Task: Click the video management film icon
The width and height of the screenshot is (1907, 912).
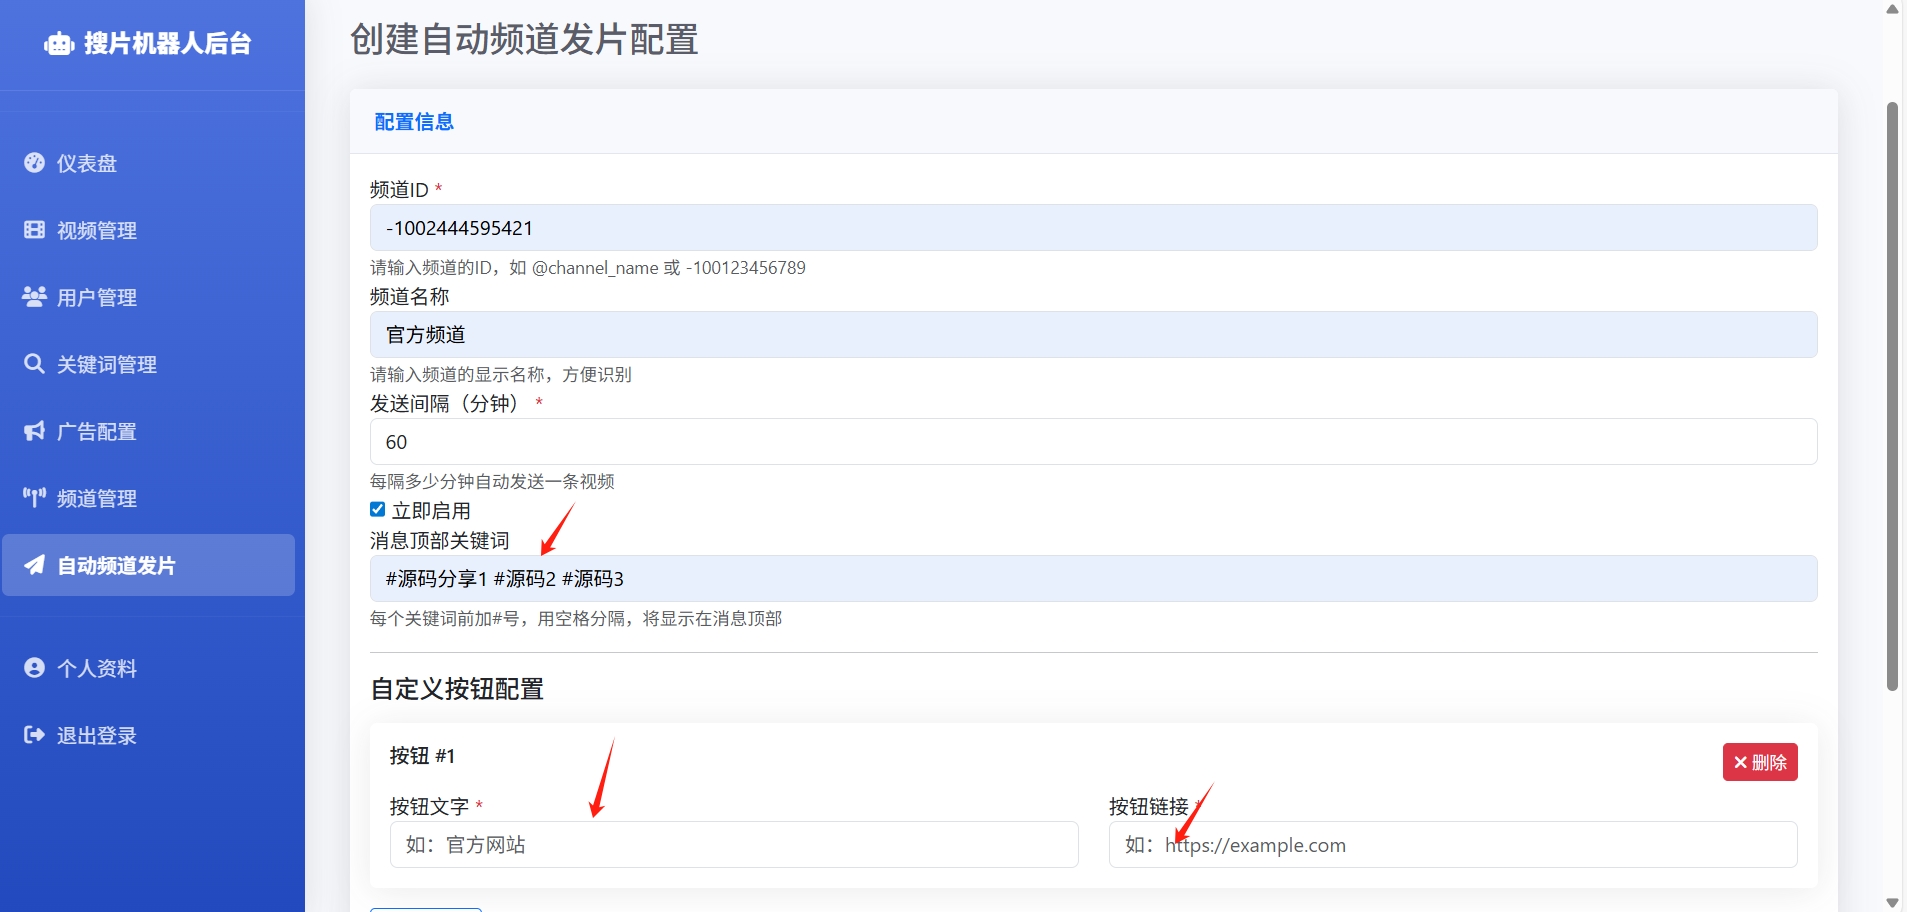Action: (34, 230)
